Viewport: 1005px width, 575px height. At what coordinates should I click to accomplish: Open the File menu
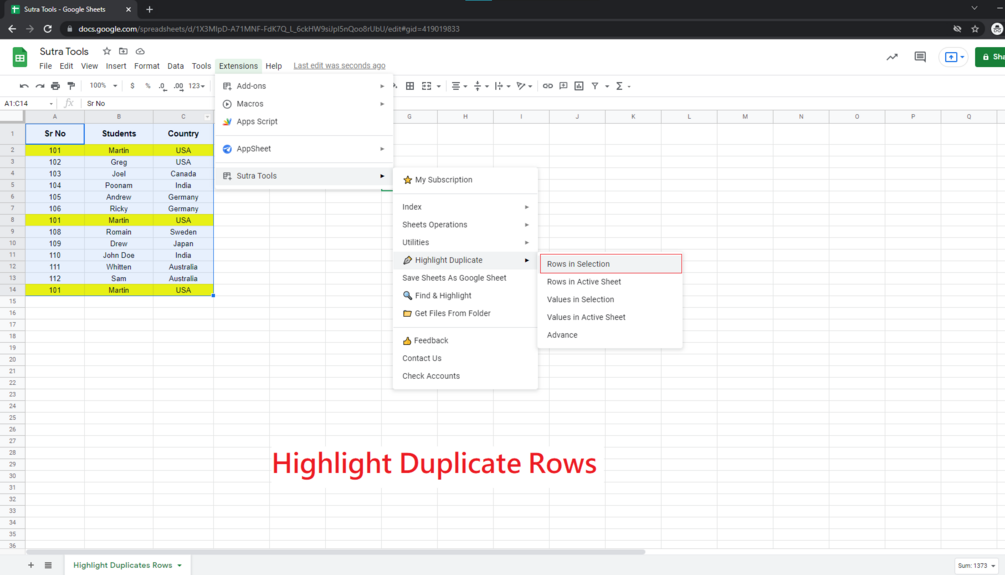click(46, 66)
